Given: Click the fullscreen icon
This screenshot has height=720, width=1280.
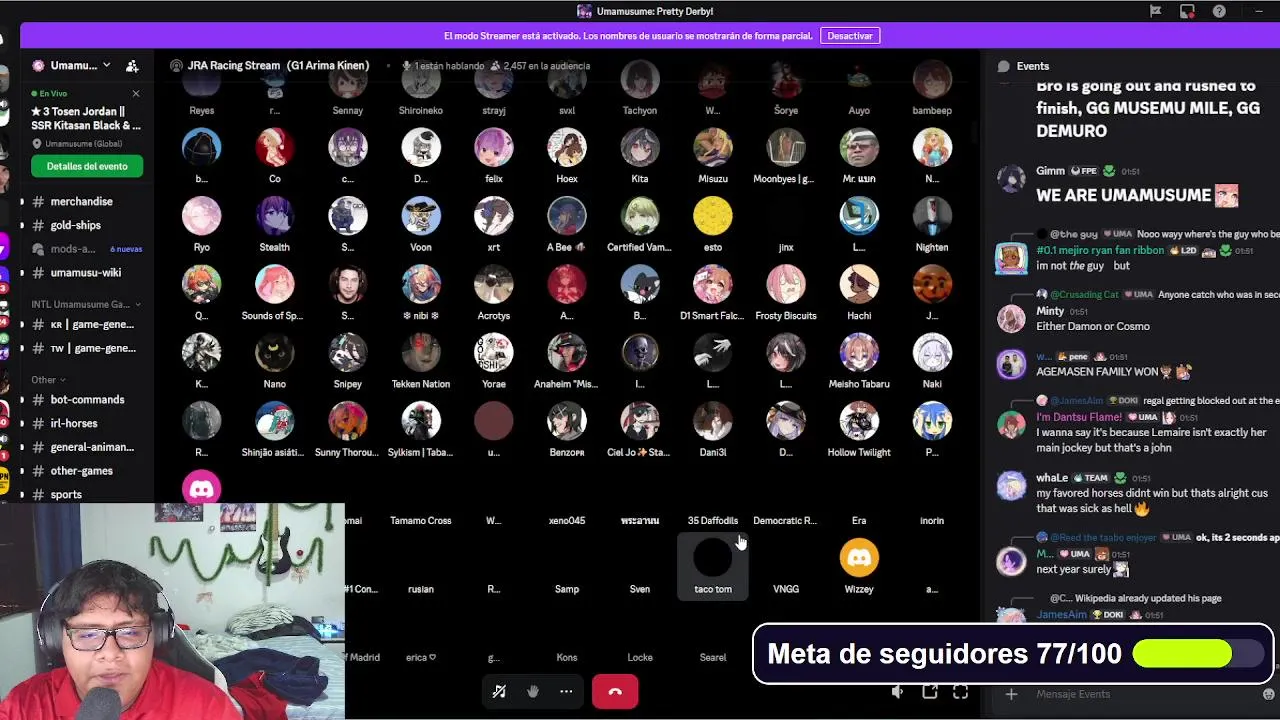Looking at the screenshot, I should (x=960, y=692).
